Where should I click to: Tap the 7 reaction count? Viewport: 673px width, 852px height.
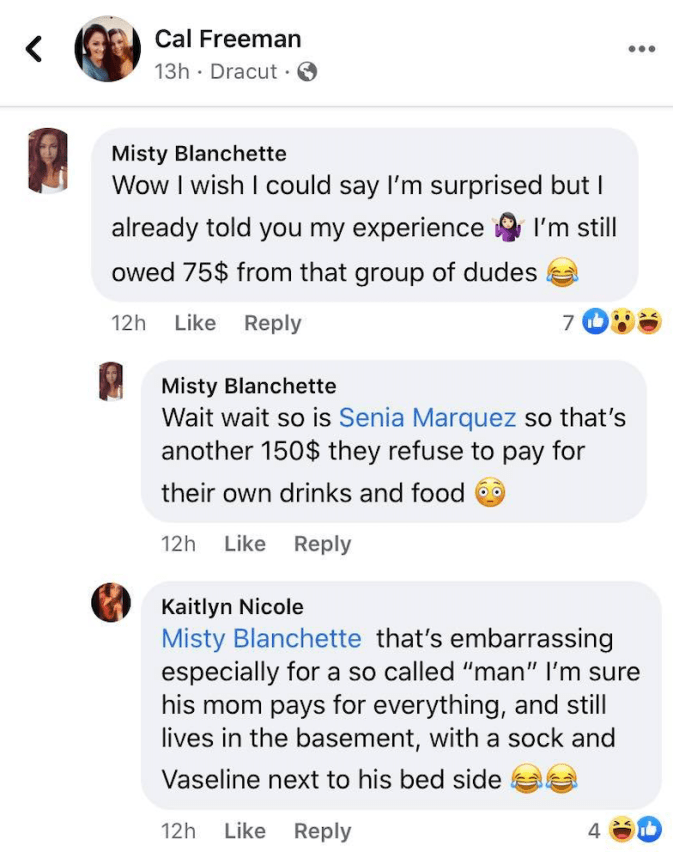(x=568, y=322)
